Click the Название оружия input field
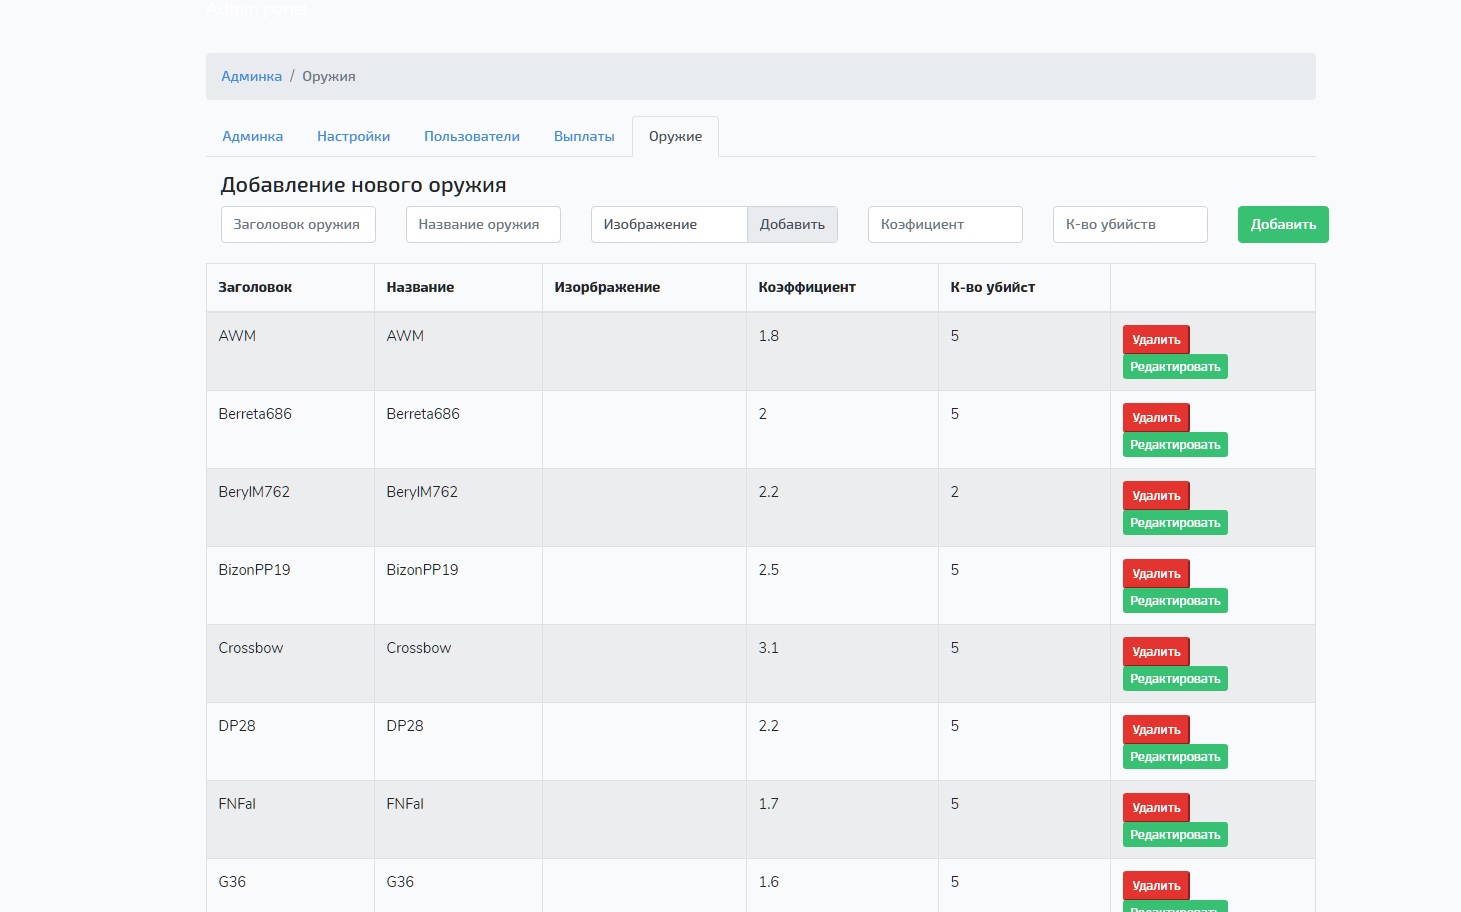The height and width of the screenshot is (912, 1461). pyautogui.click(x=483, y=224)
